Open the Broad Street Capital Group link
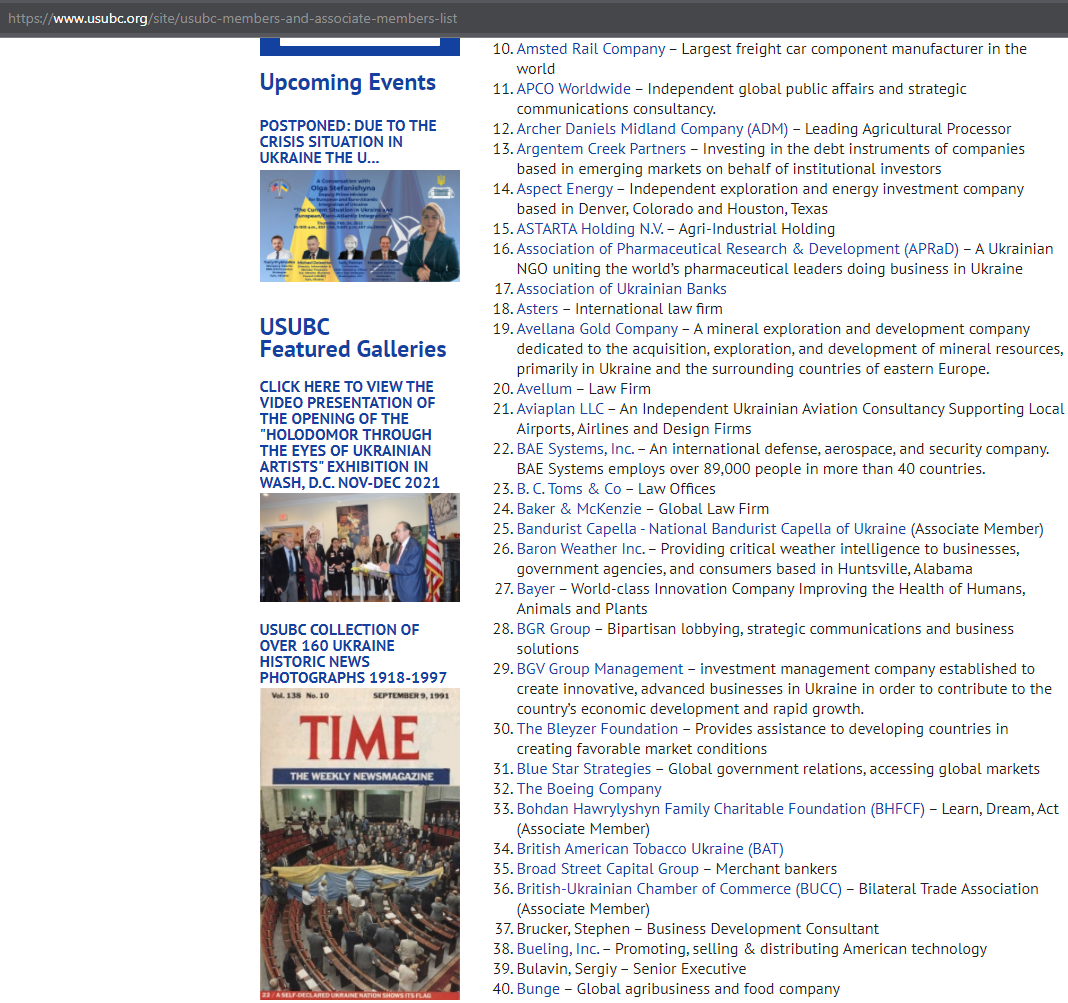The height and width of the screenshot is (1003, 1068). tap(608, 870)
